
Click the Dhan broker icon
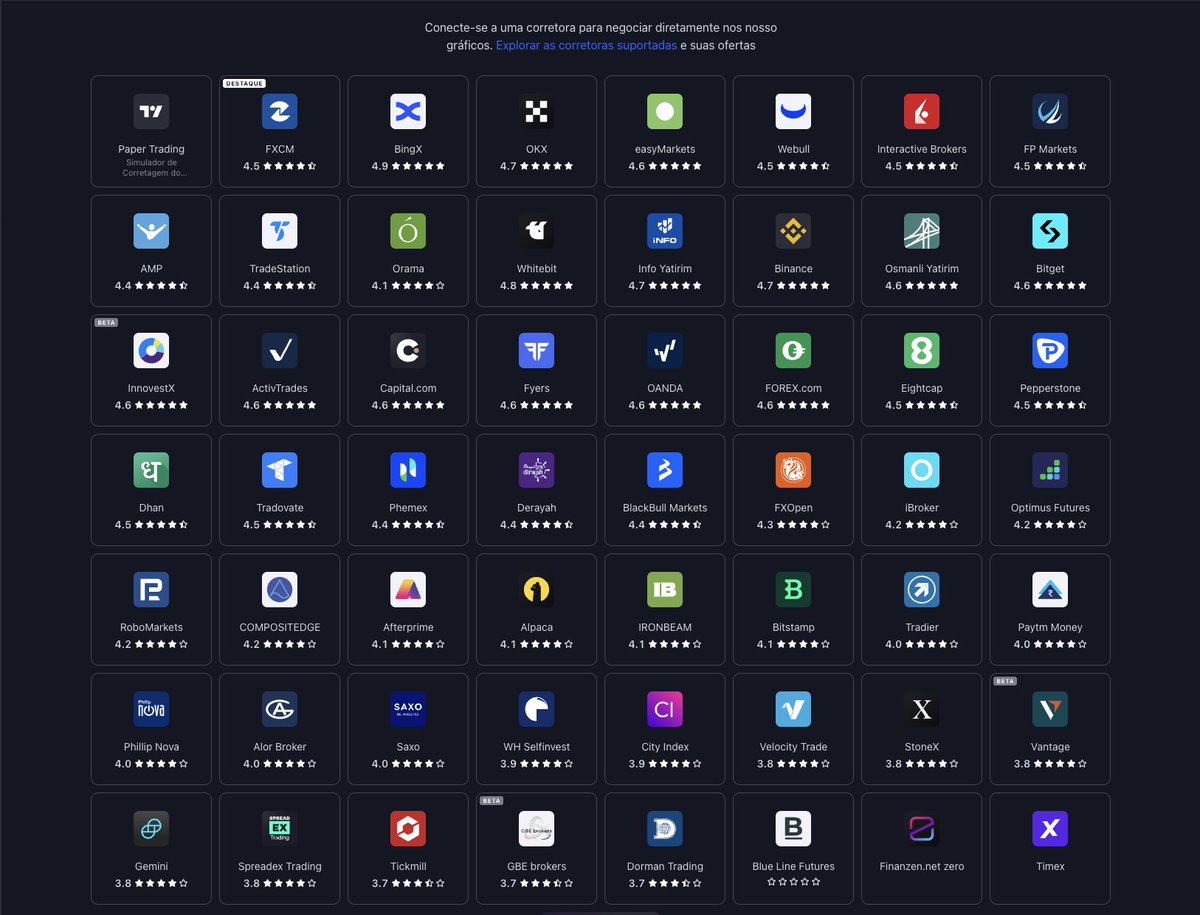151,470
